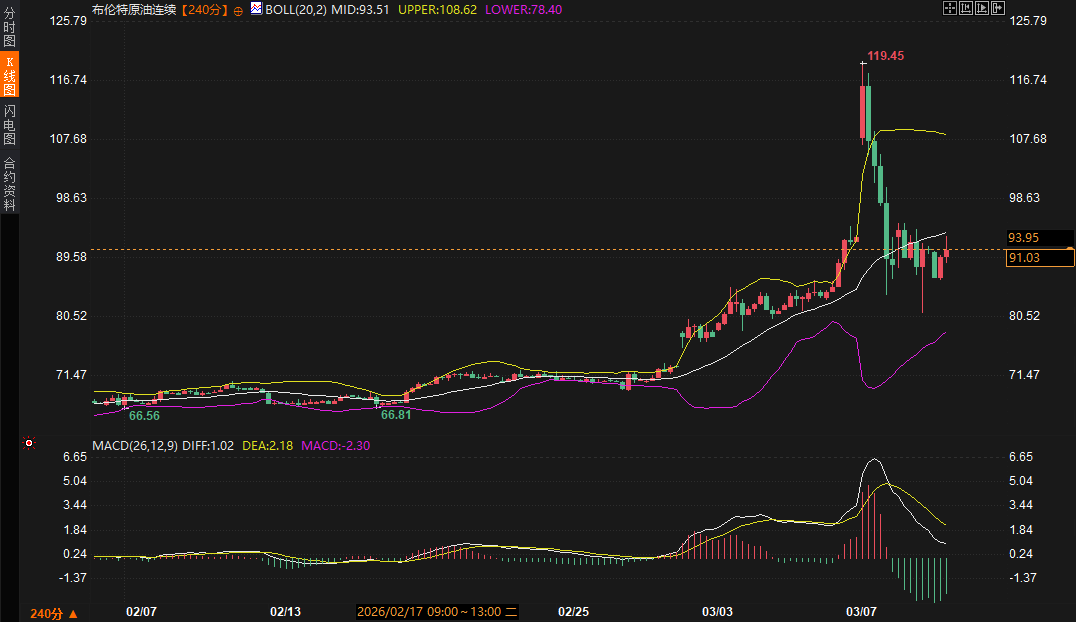Viewport: 1076px width, 622px height.
Task: Click the BOLL indicator chart icon
Action: tap(256, 9)
